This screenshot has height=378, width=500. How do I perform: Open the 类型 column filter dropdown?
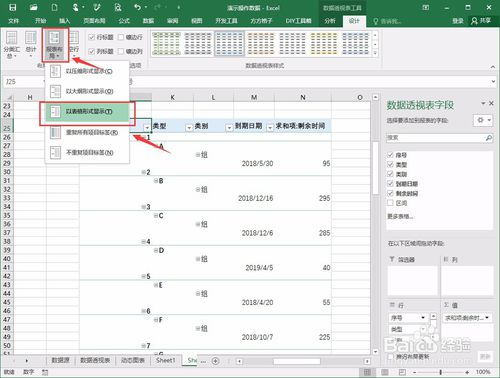click(189, 127)
